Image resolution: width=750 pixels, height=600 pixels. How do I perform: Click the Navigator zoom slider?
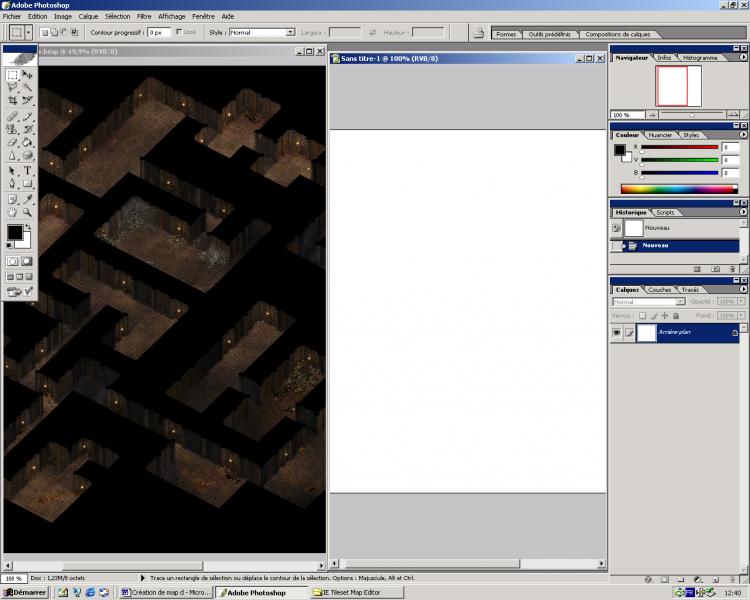[692, 114]
